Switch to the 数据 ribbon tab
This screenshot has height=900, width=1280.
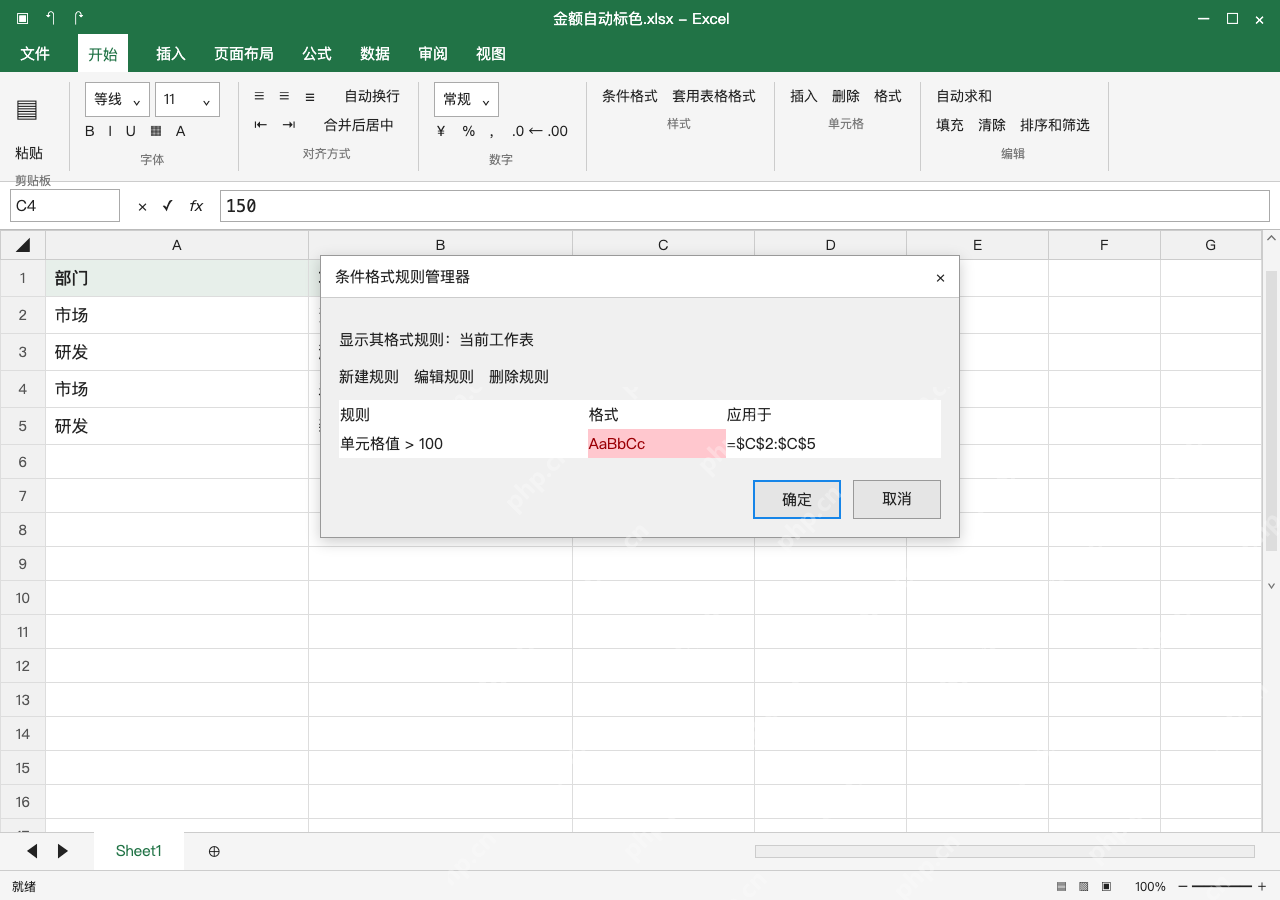point(375,54)
